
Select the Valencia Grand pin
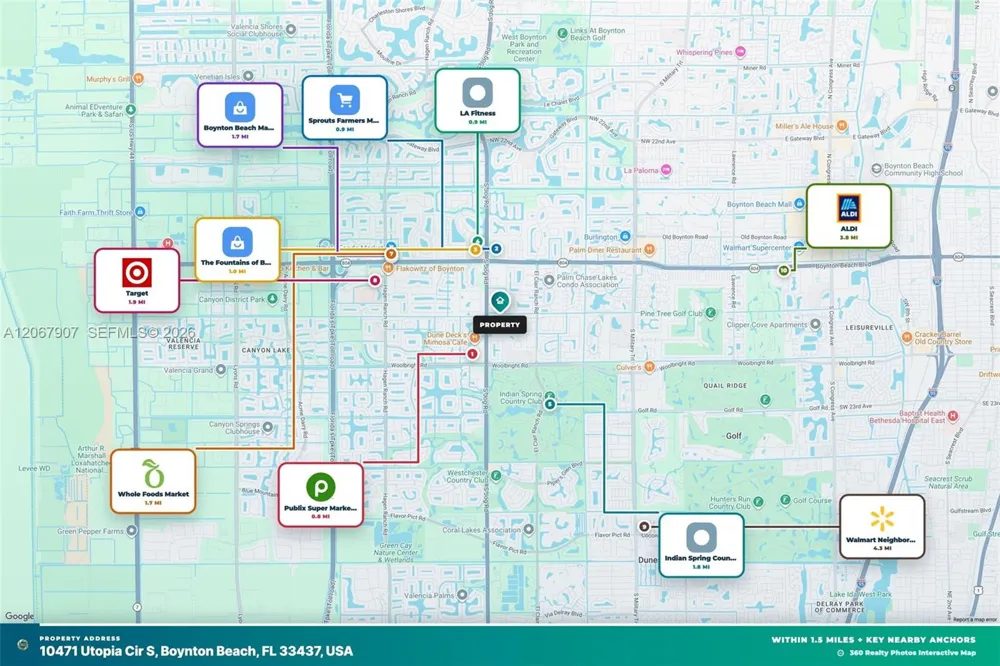(x=221, y=369)
